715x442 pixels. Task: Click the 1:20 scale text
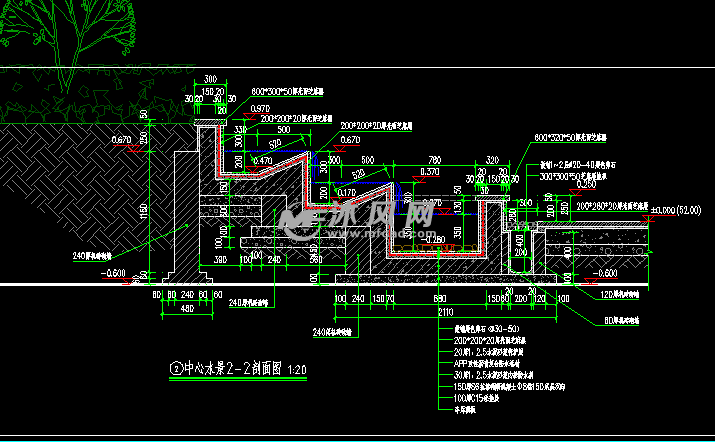pos(297,369)
